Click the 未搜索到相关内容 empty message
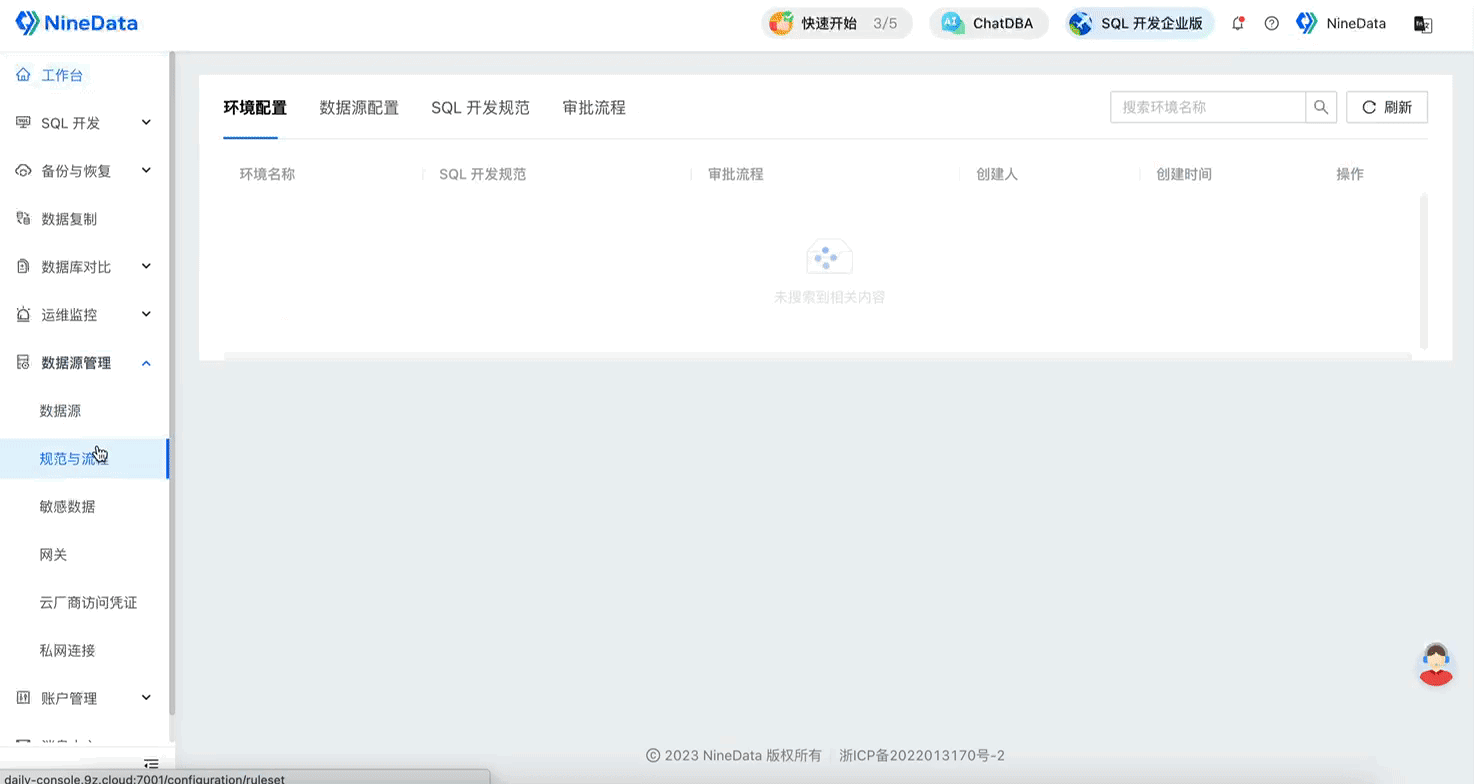1474x784 pixels. [830, 297]
